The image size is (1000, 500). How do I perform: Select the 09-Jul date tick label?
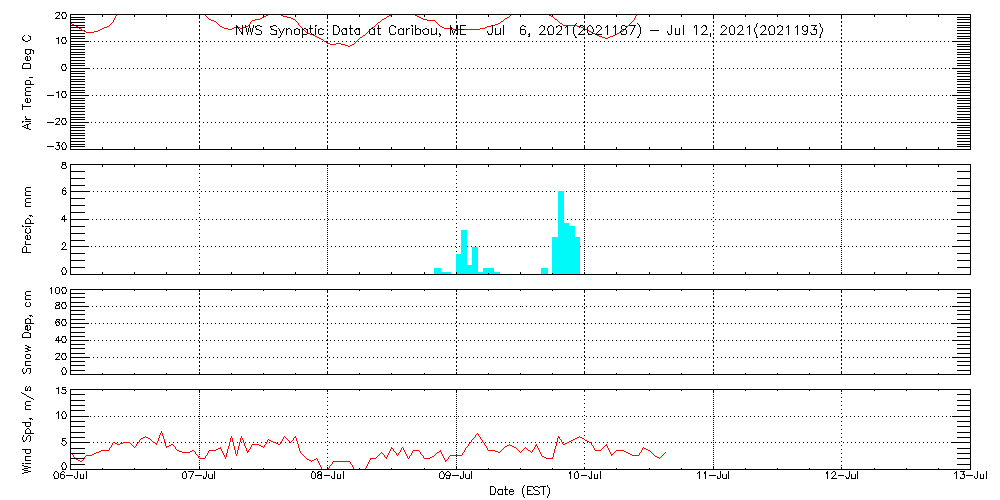pyautogui.click(x=457, y=477)
